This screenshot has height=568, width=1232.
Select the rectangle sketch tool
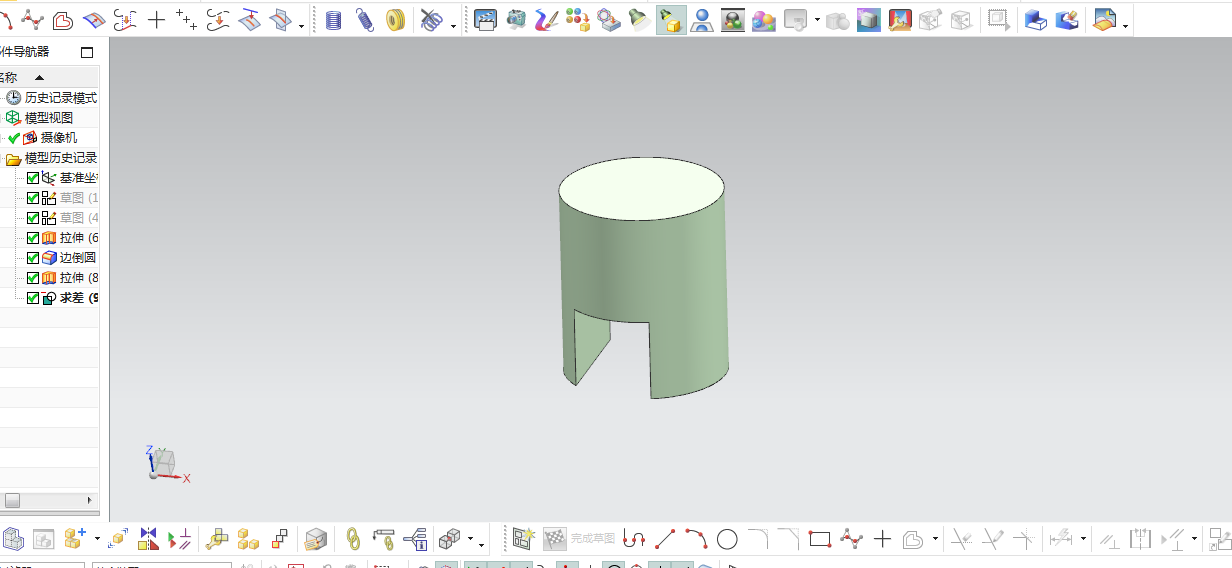(x=820, y=540)
